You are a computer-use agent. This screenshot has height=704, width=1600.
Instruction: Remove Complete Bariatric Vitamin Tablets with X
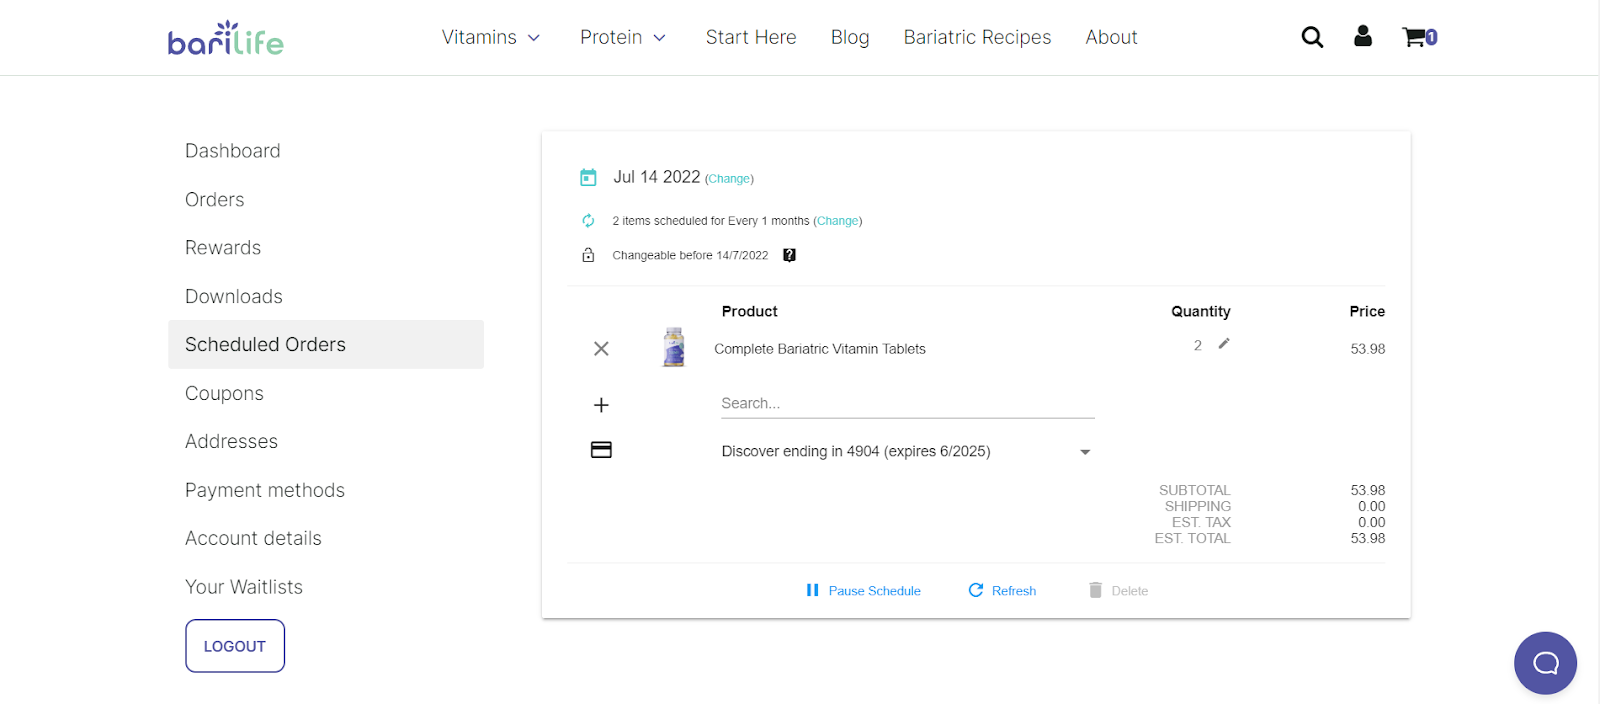pyautogui.click(x=601, y=349)
